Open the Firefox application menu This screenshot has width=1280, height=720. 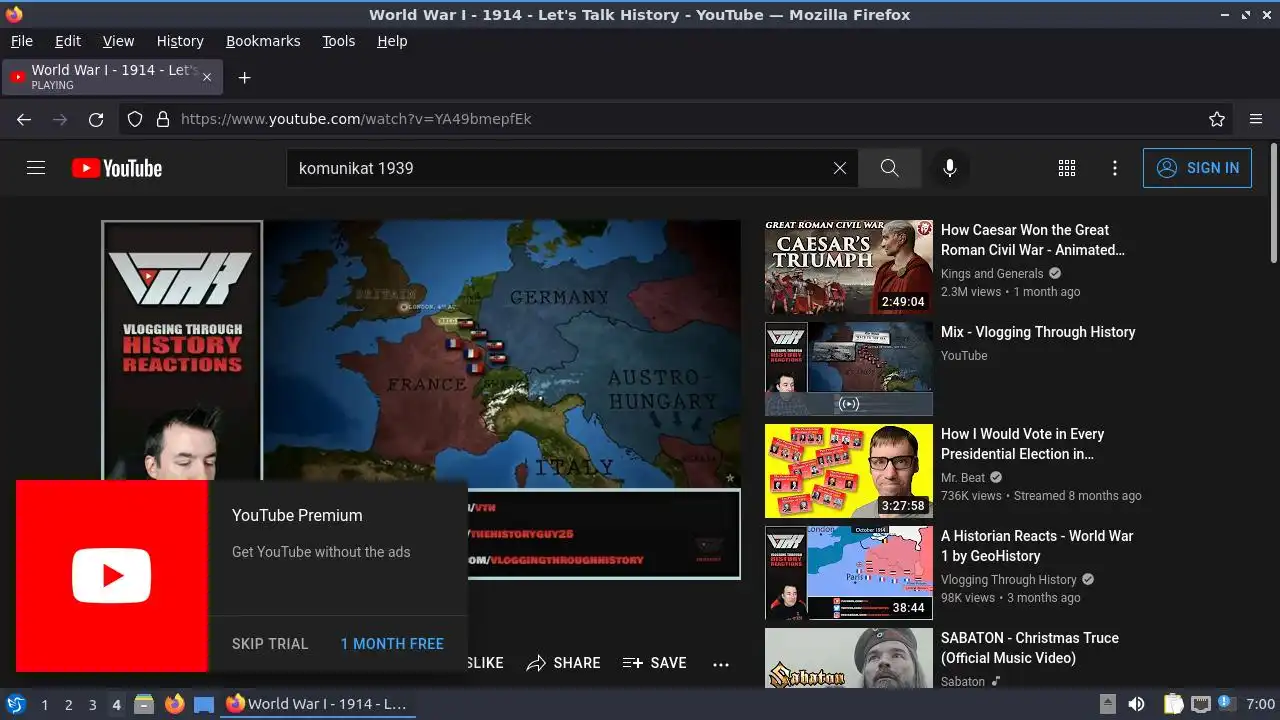[1256, 119]
